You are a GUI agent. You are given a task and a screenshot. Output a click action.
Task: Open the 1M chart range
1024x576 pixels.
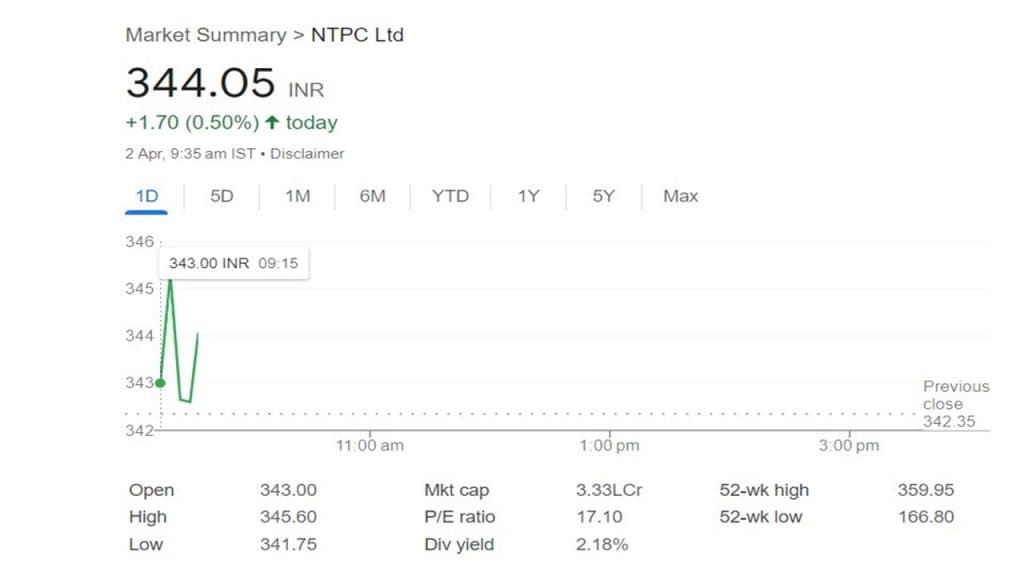(x=297, y=196)
